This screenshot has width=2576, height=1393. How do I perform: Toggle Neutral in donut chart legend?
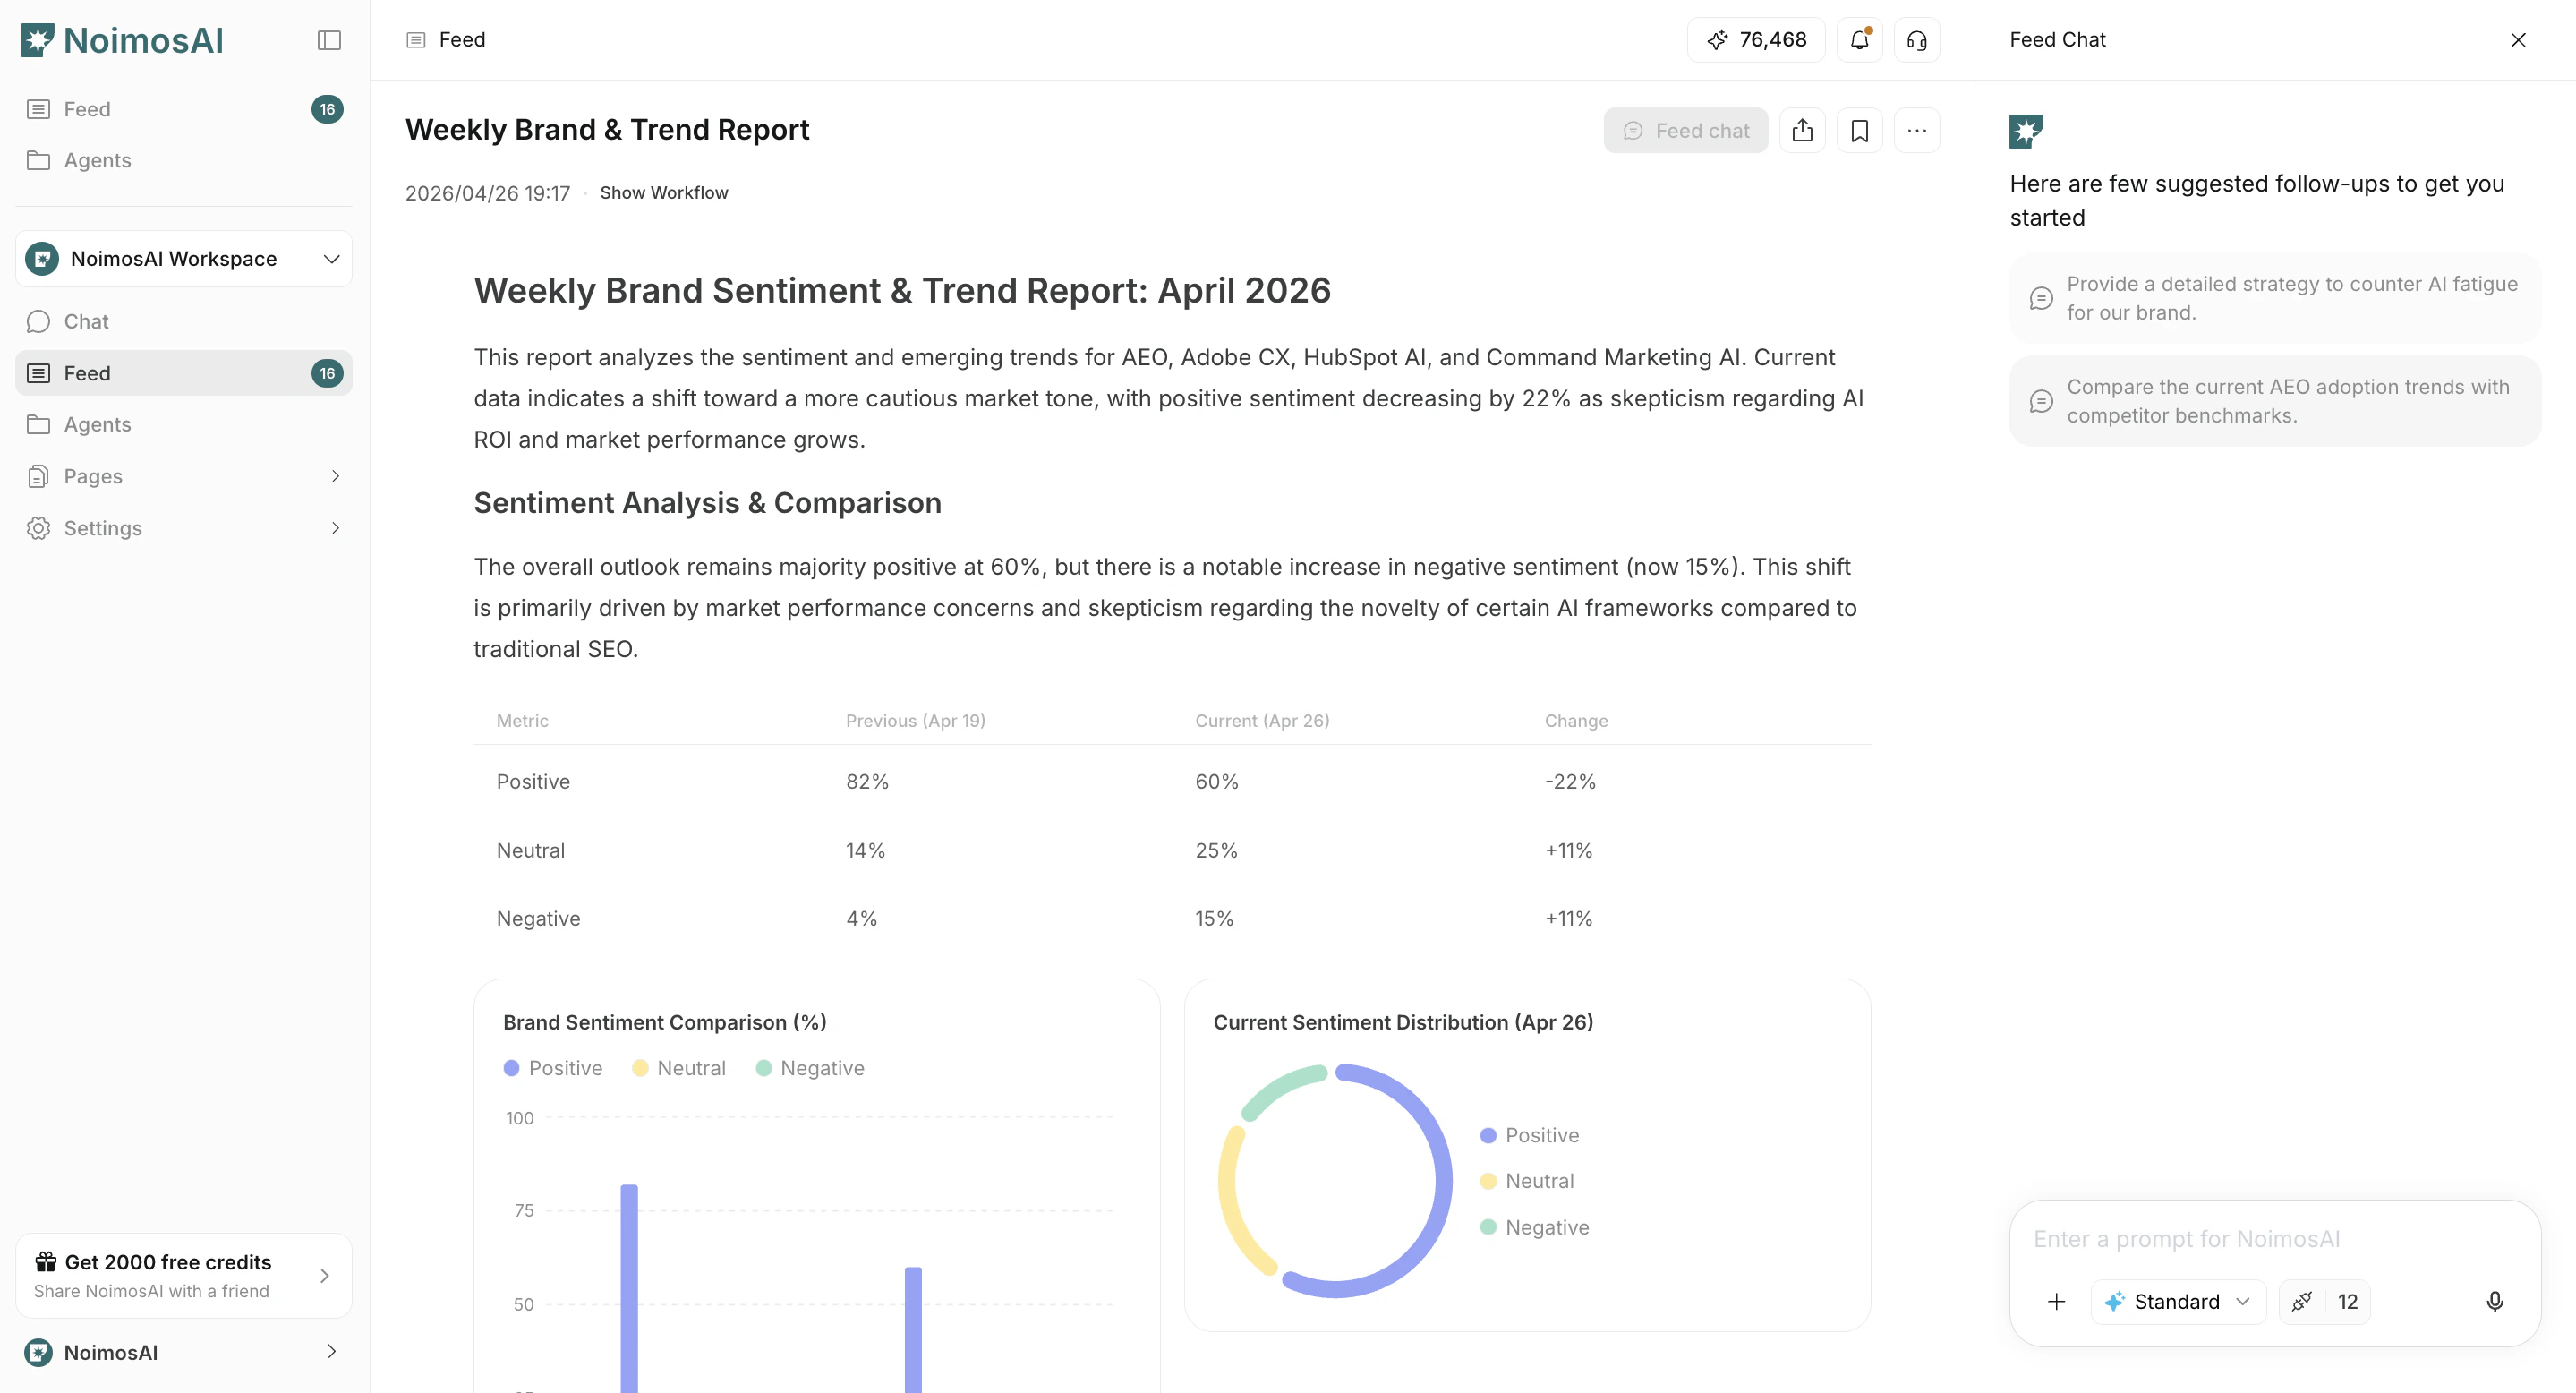click(1527, 1181)
